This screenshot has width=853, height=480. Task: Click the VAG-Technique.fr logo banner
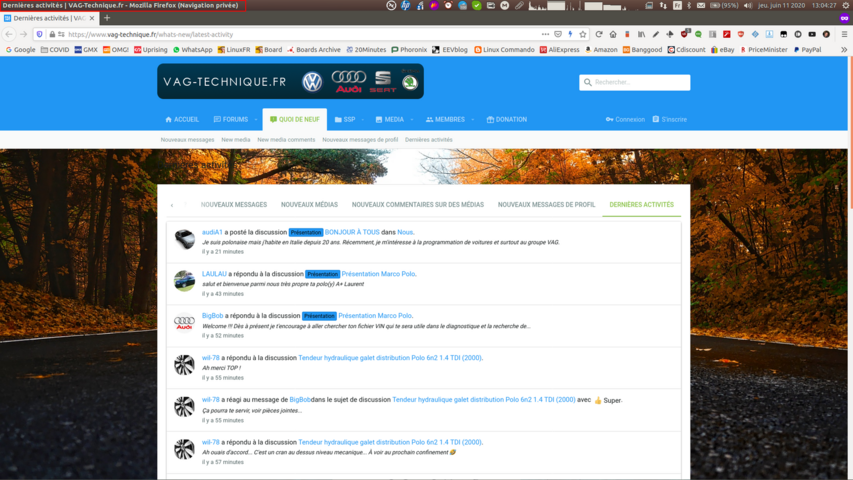click(290, 81)
